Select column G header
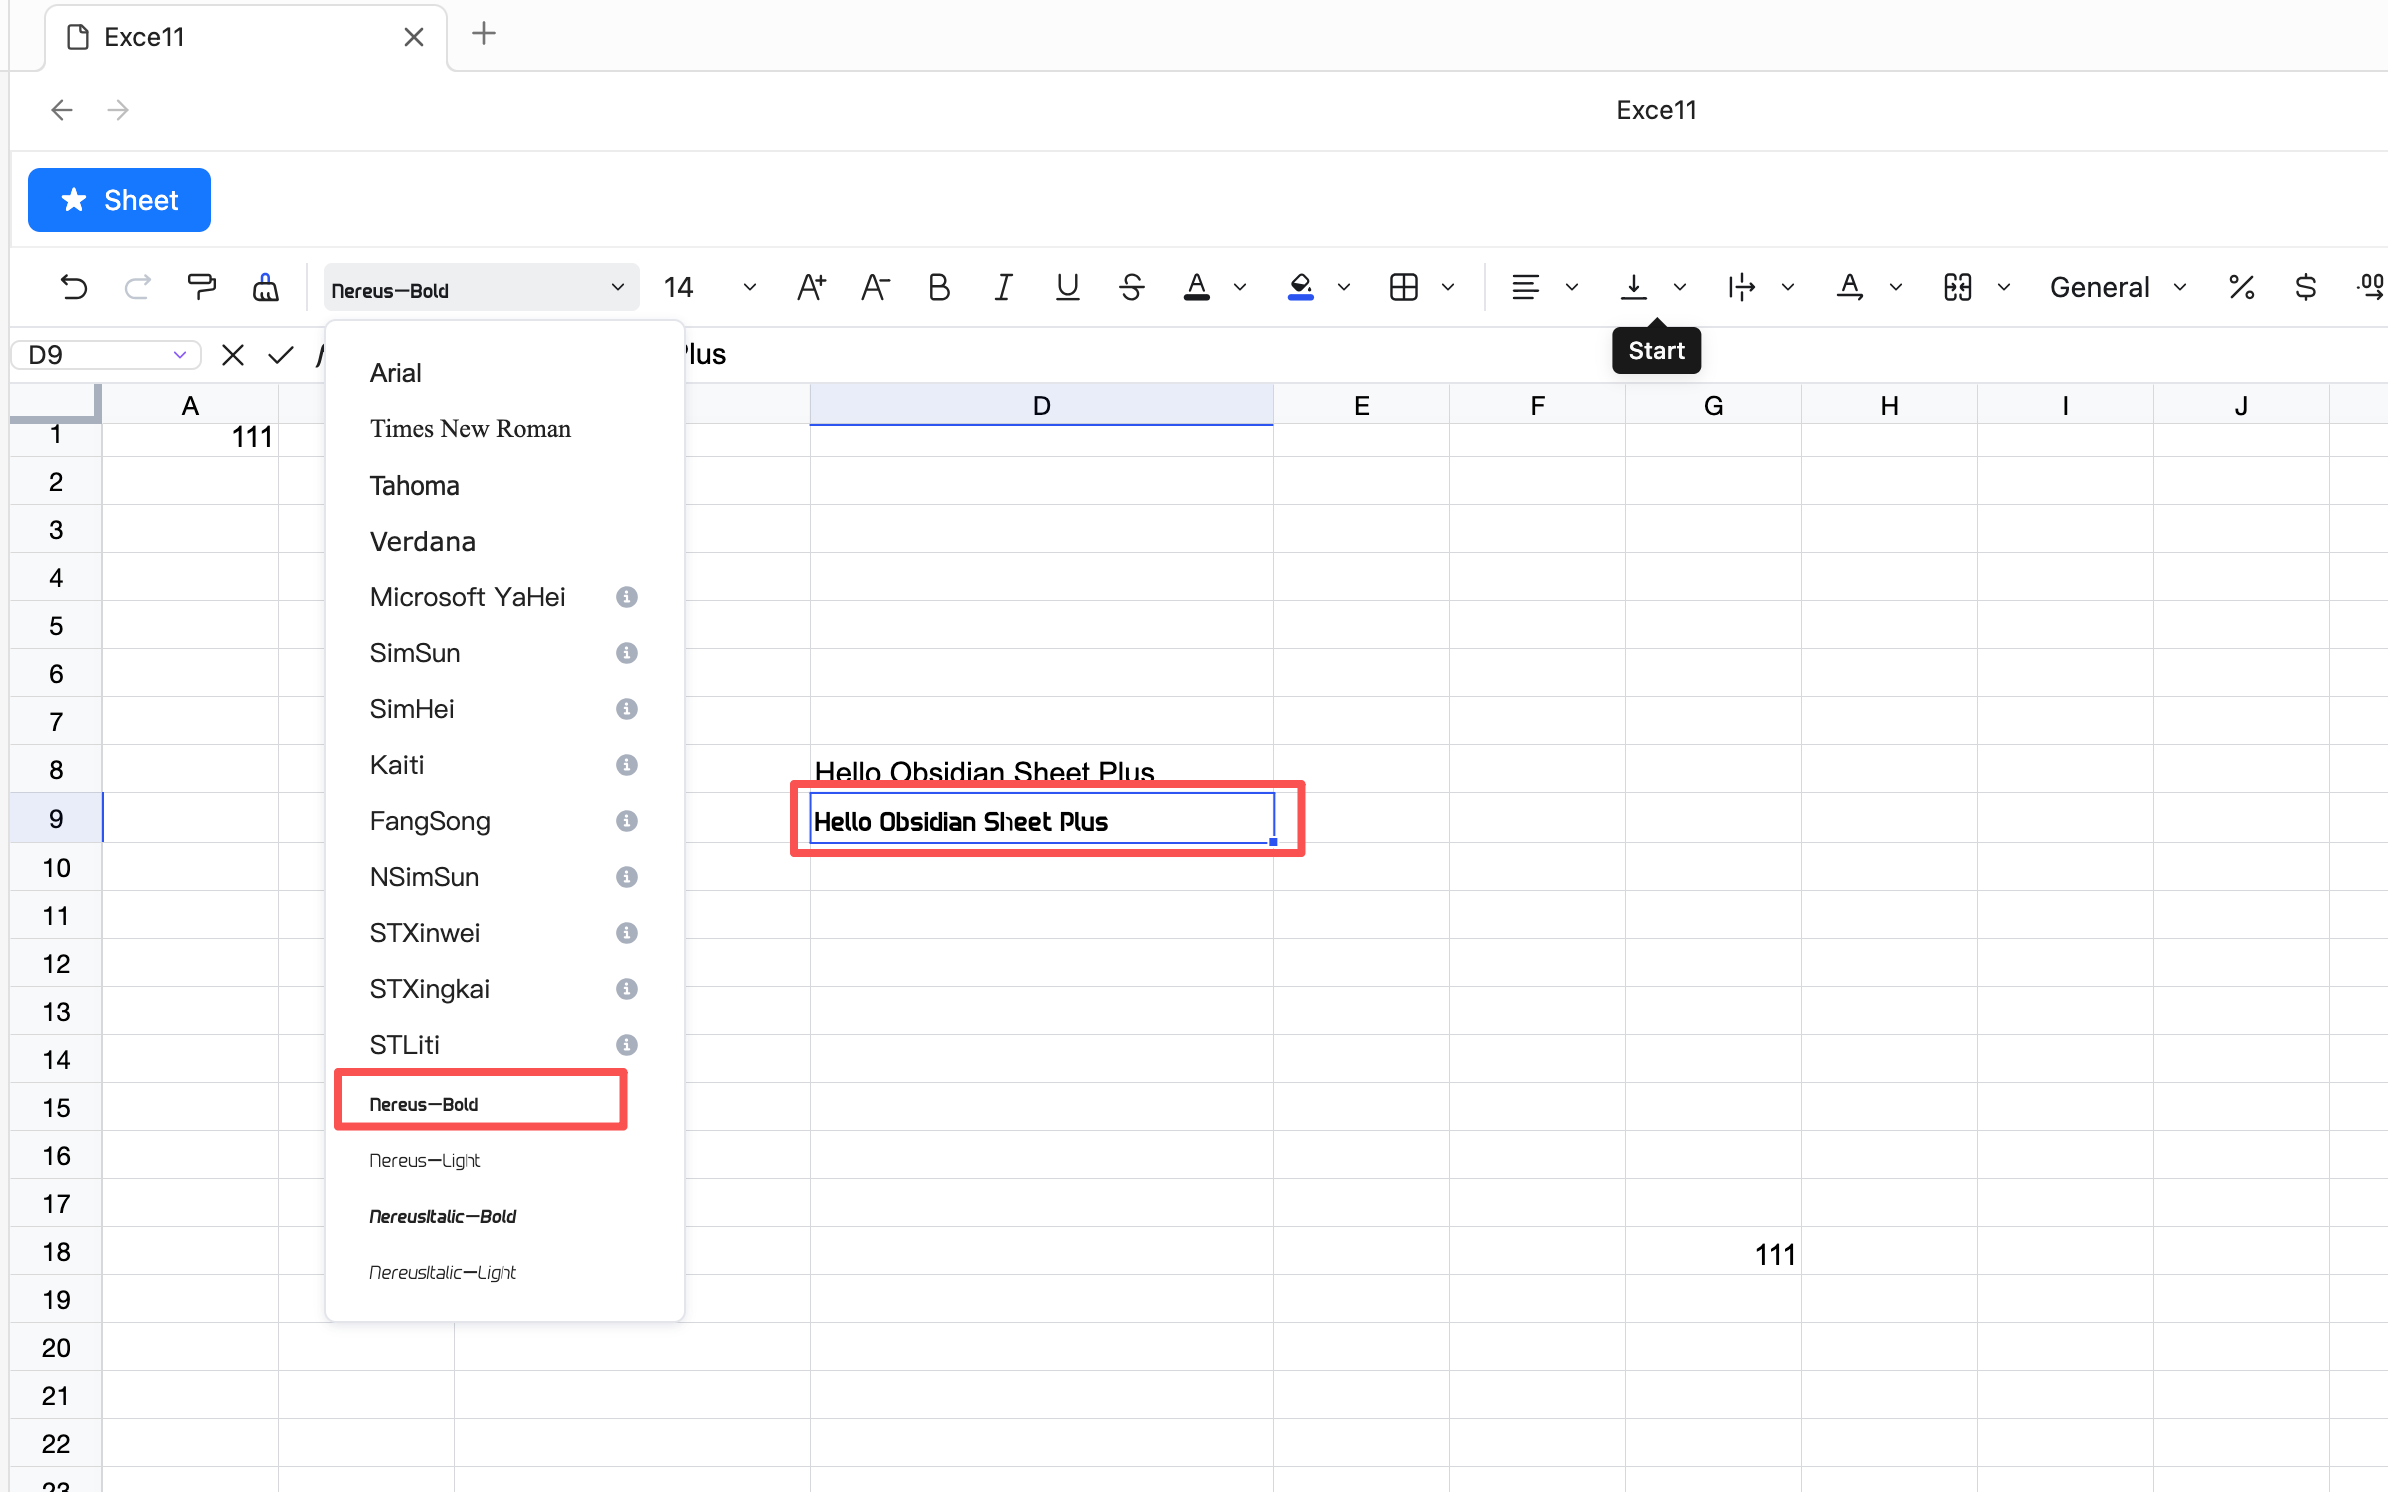The height and width of the screenshot is (1492, 2388). [x=1713, y=405]
